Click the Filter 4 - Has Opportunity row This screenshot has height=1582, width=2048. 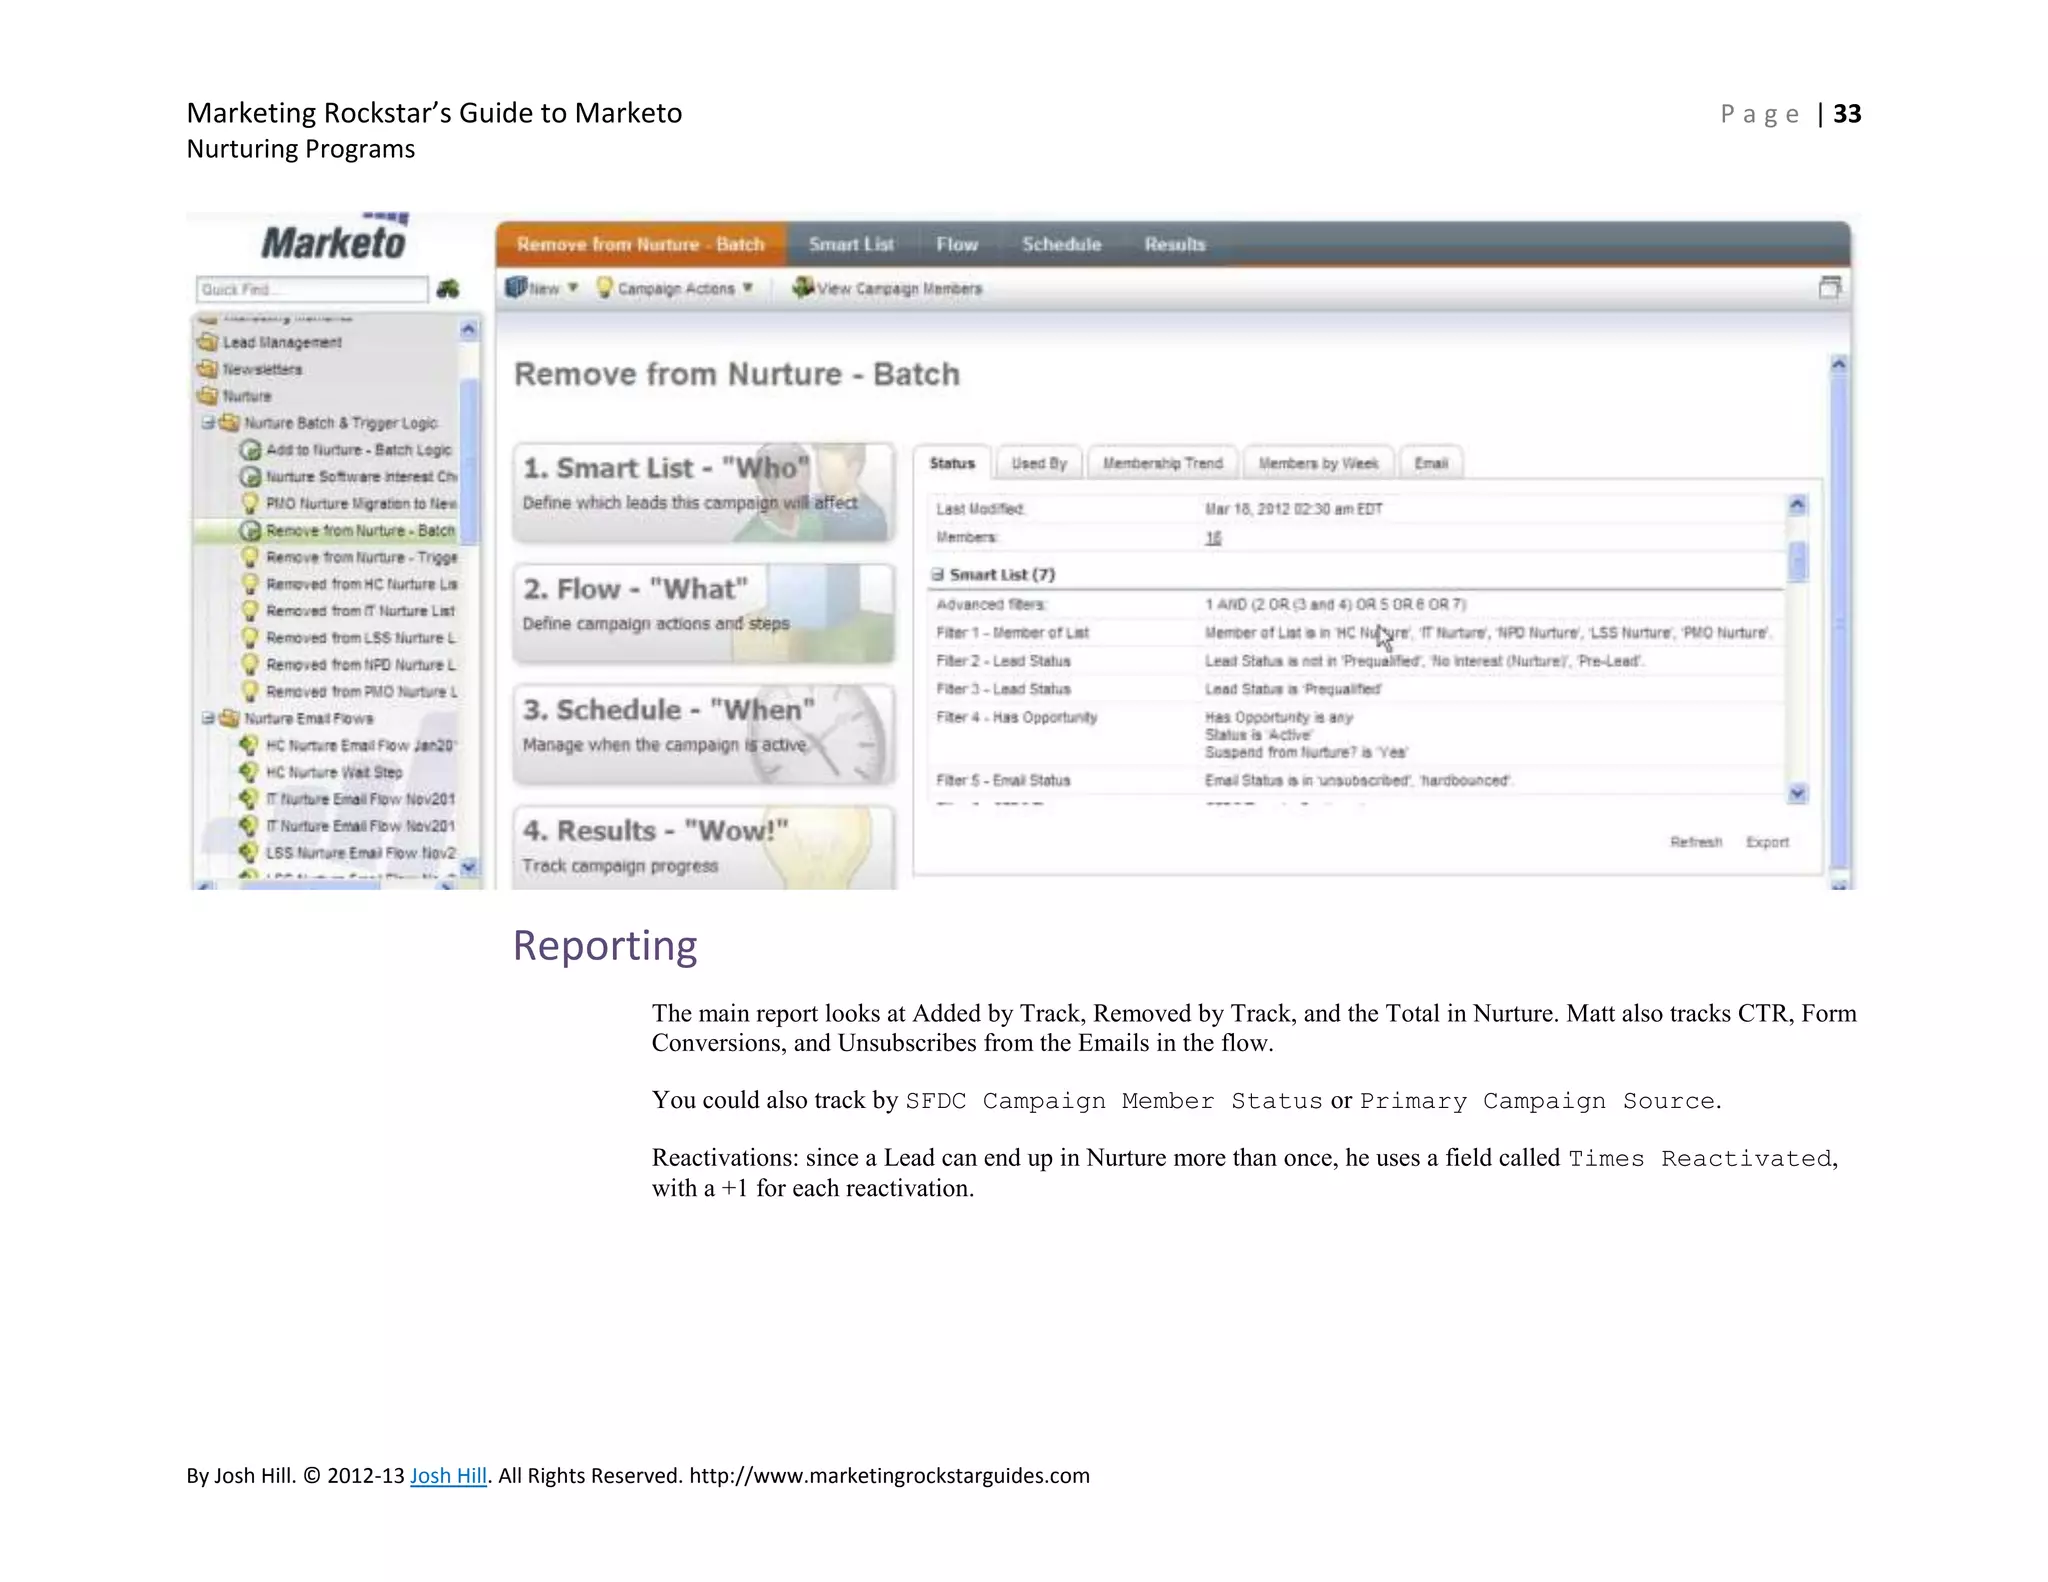point(1355,734)
